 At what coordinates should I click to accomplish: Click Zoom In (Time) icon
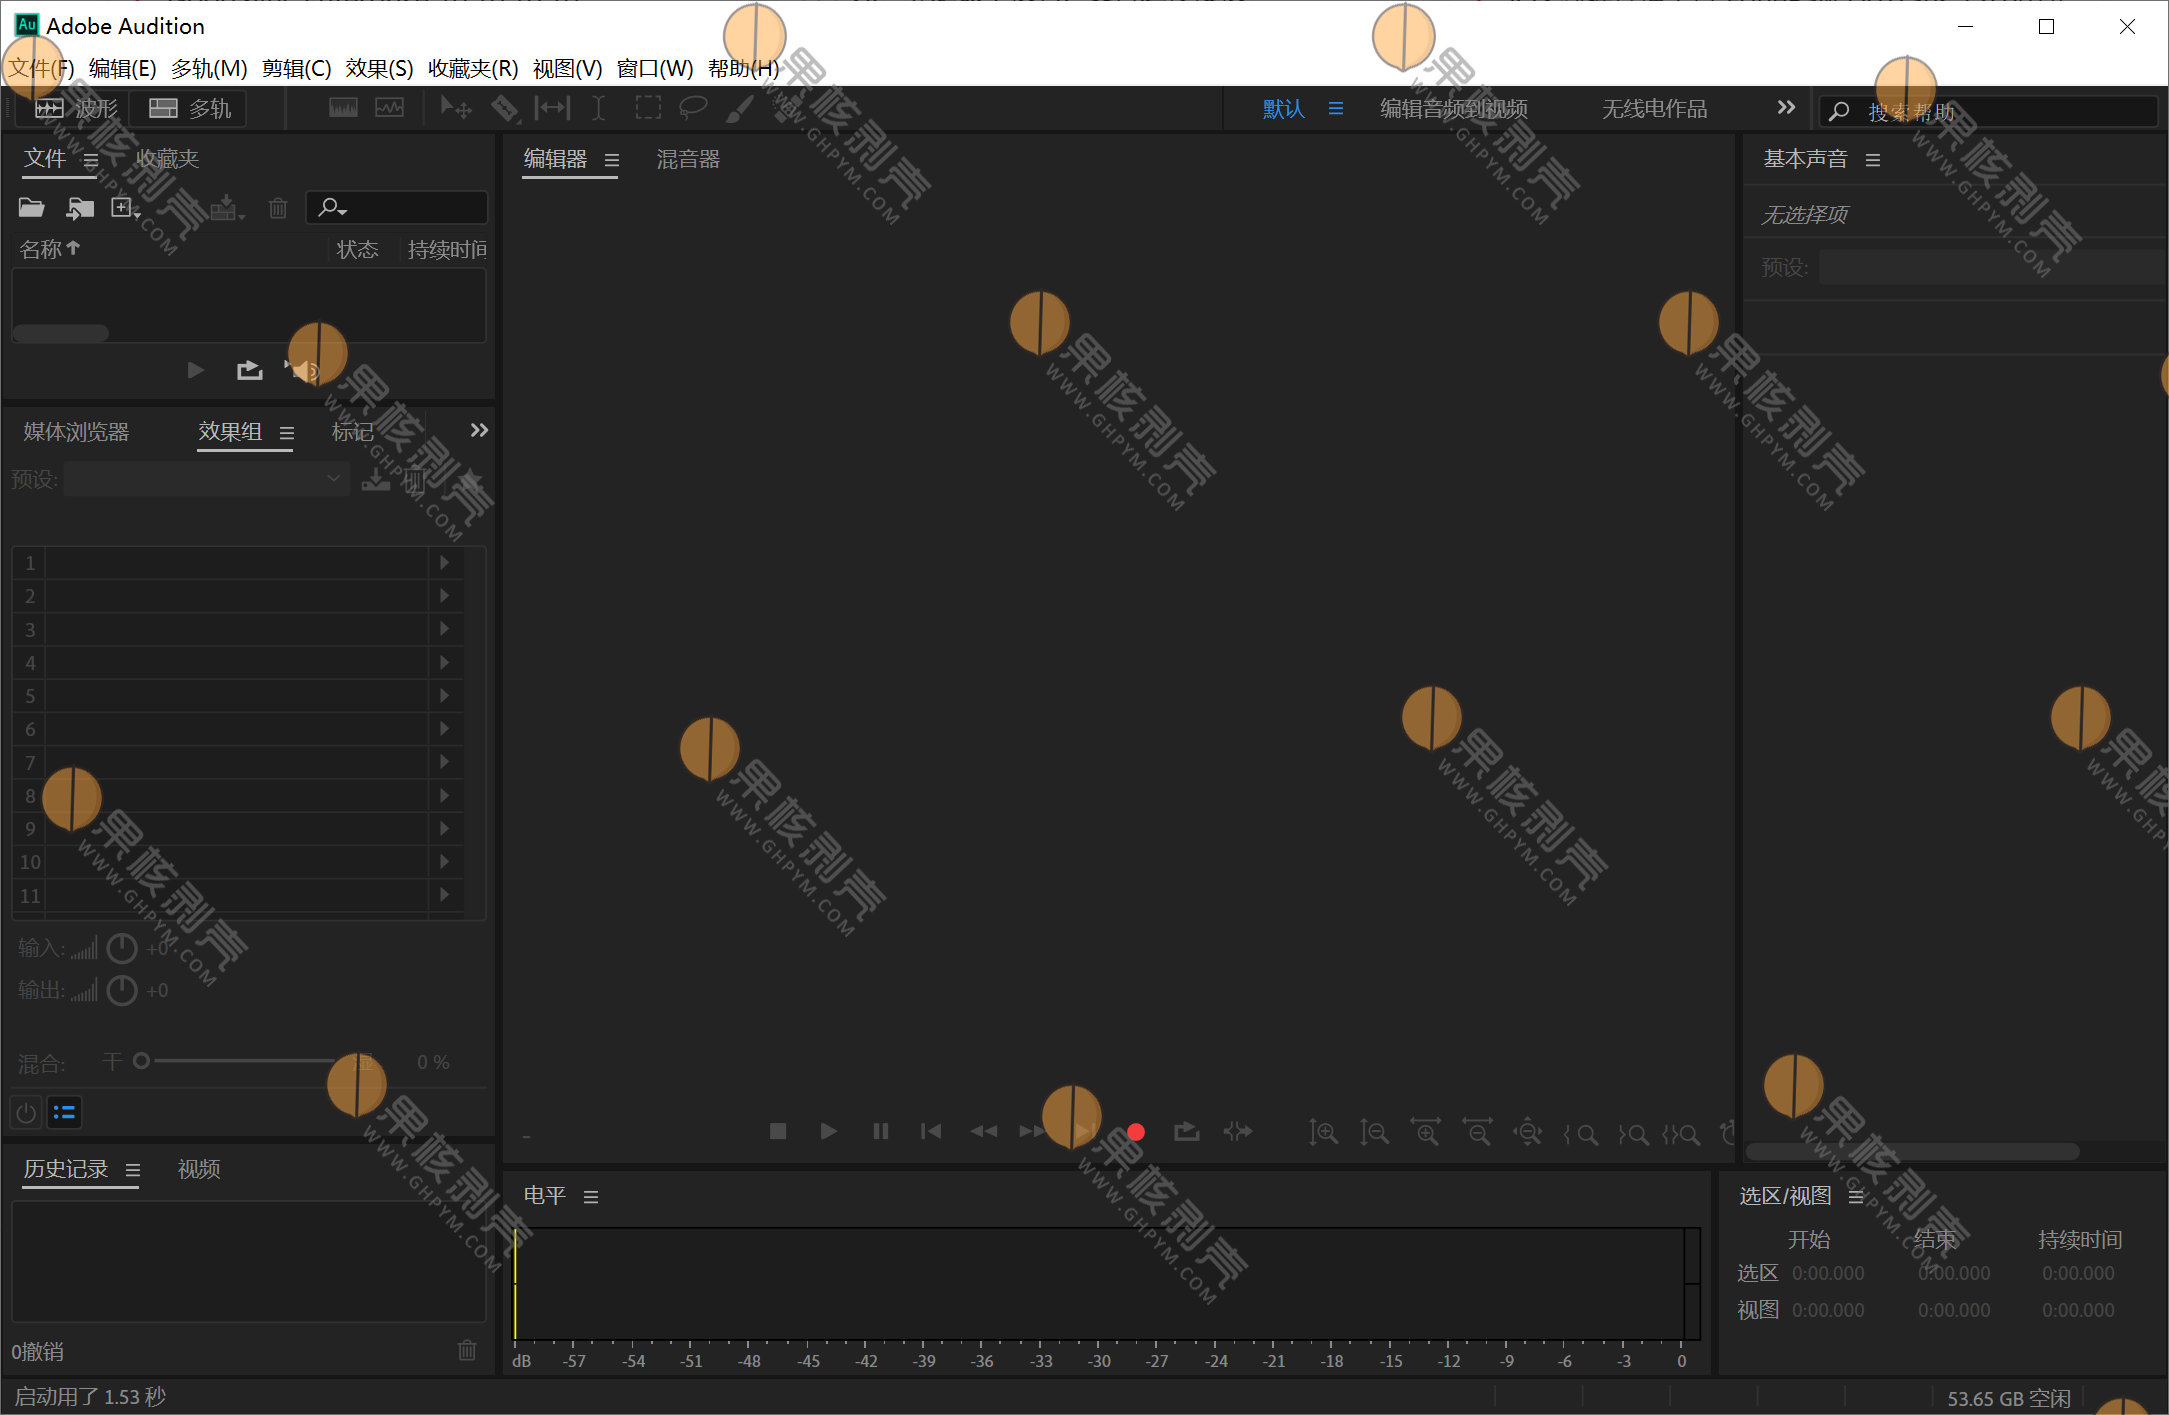tap(1426, 1132)
